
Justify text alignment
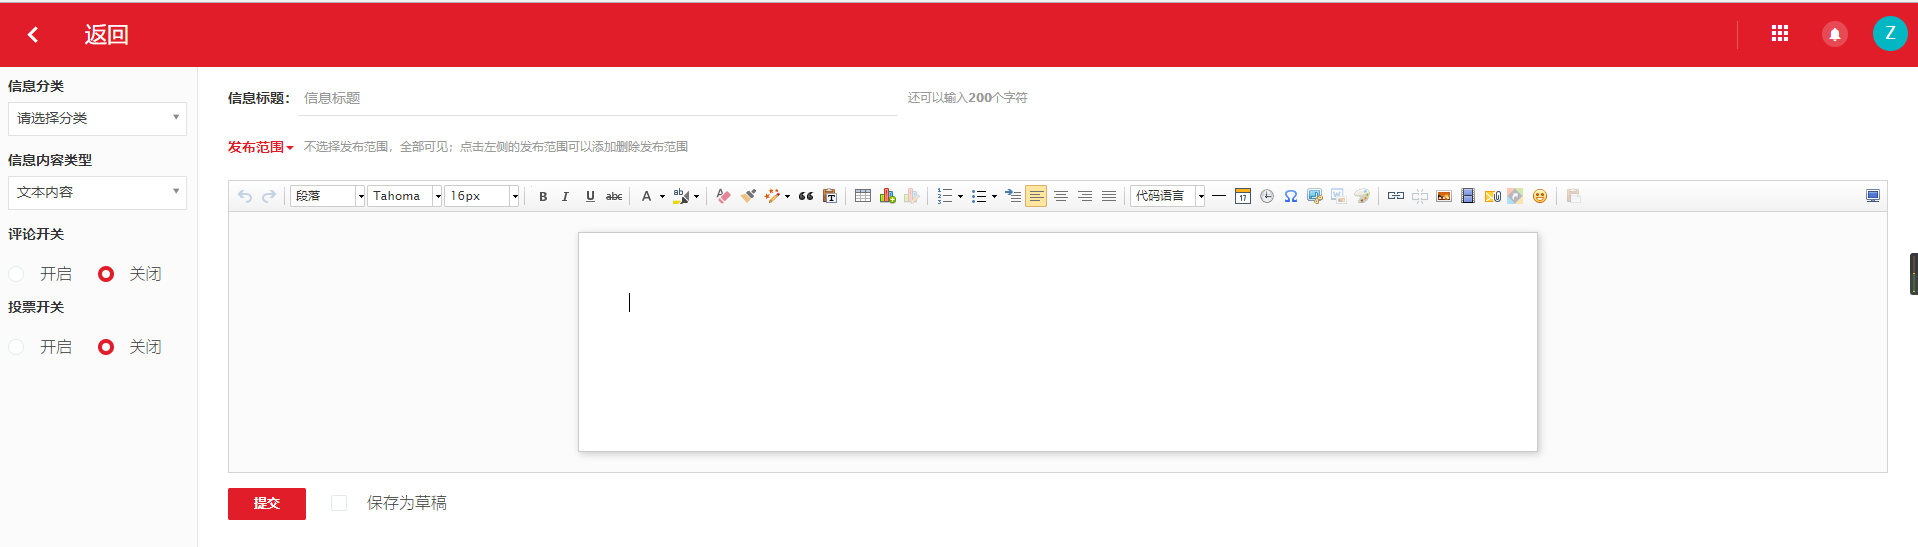coord(1109,196)
